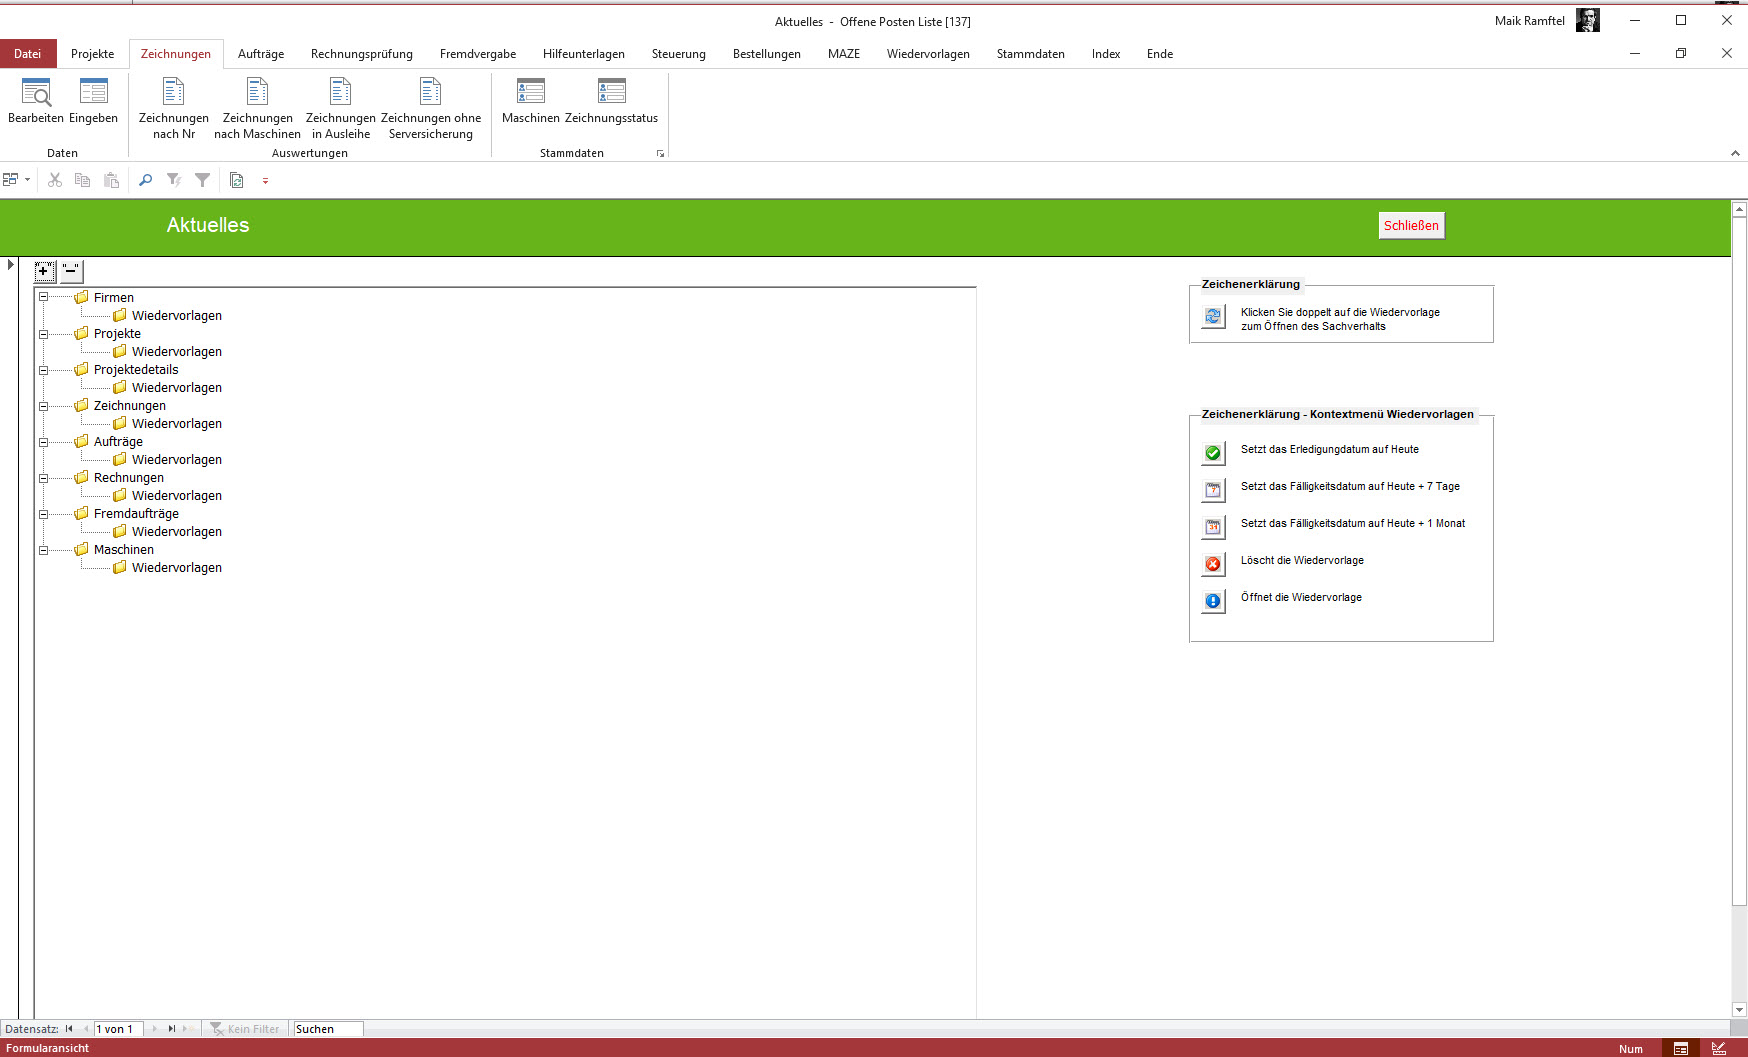Click the design view status bar icon
Viewport: 1748px width, 1057px height.
point(1719,1048)
